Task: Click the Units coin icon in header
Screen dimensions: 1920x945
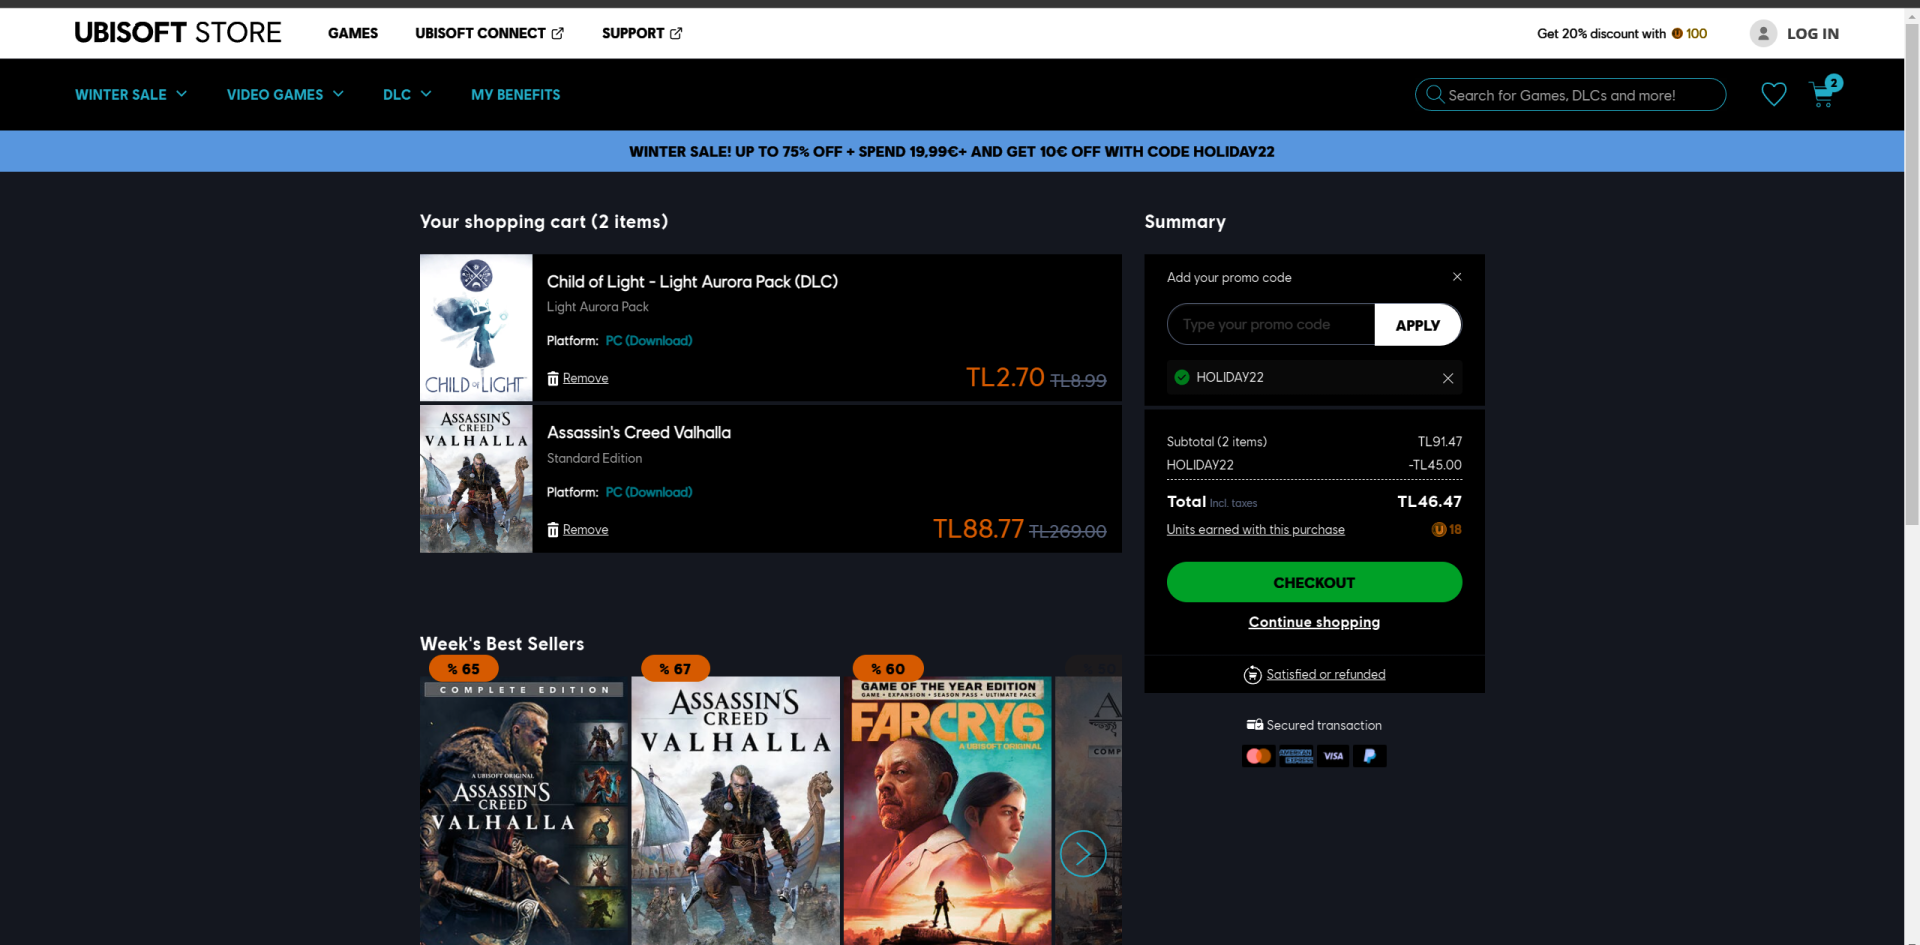Action: tap(1677, 34)
